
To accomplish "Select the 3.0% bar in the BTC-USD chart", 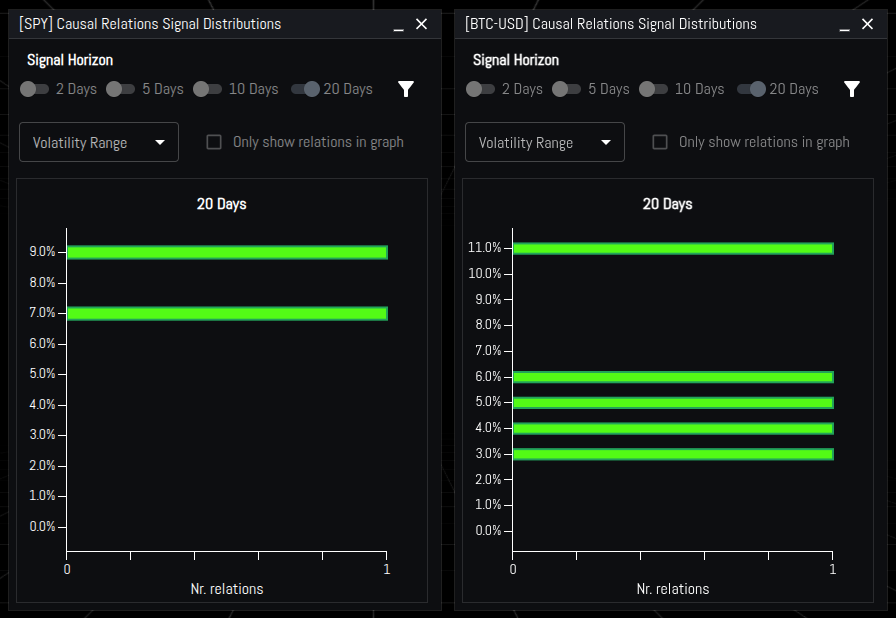I will point(673,454).
